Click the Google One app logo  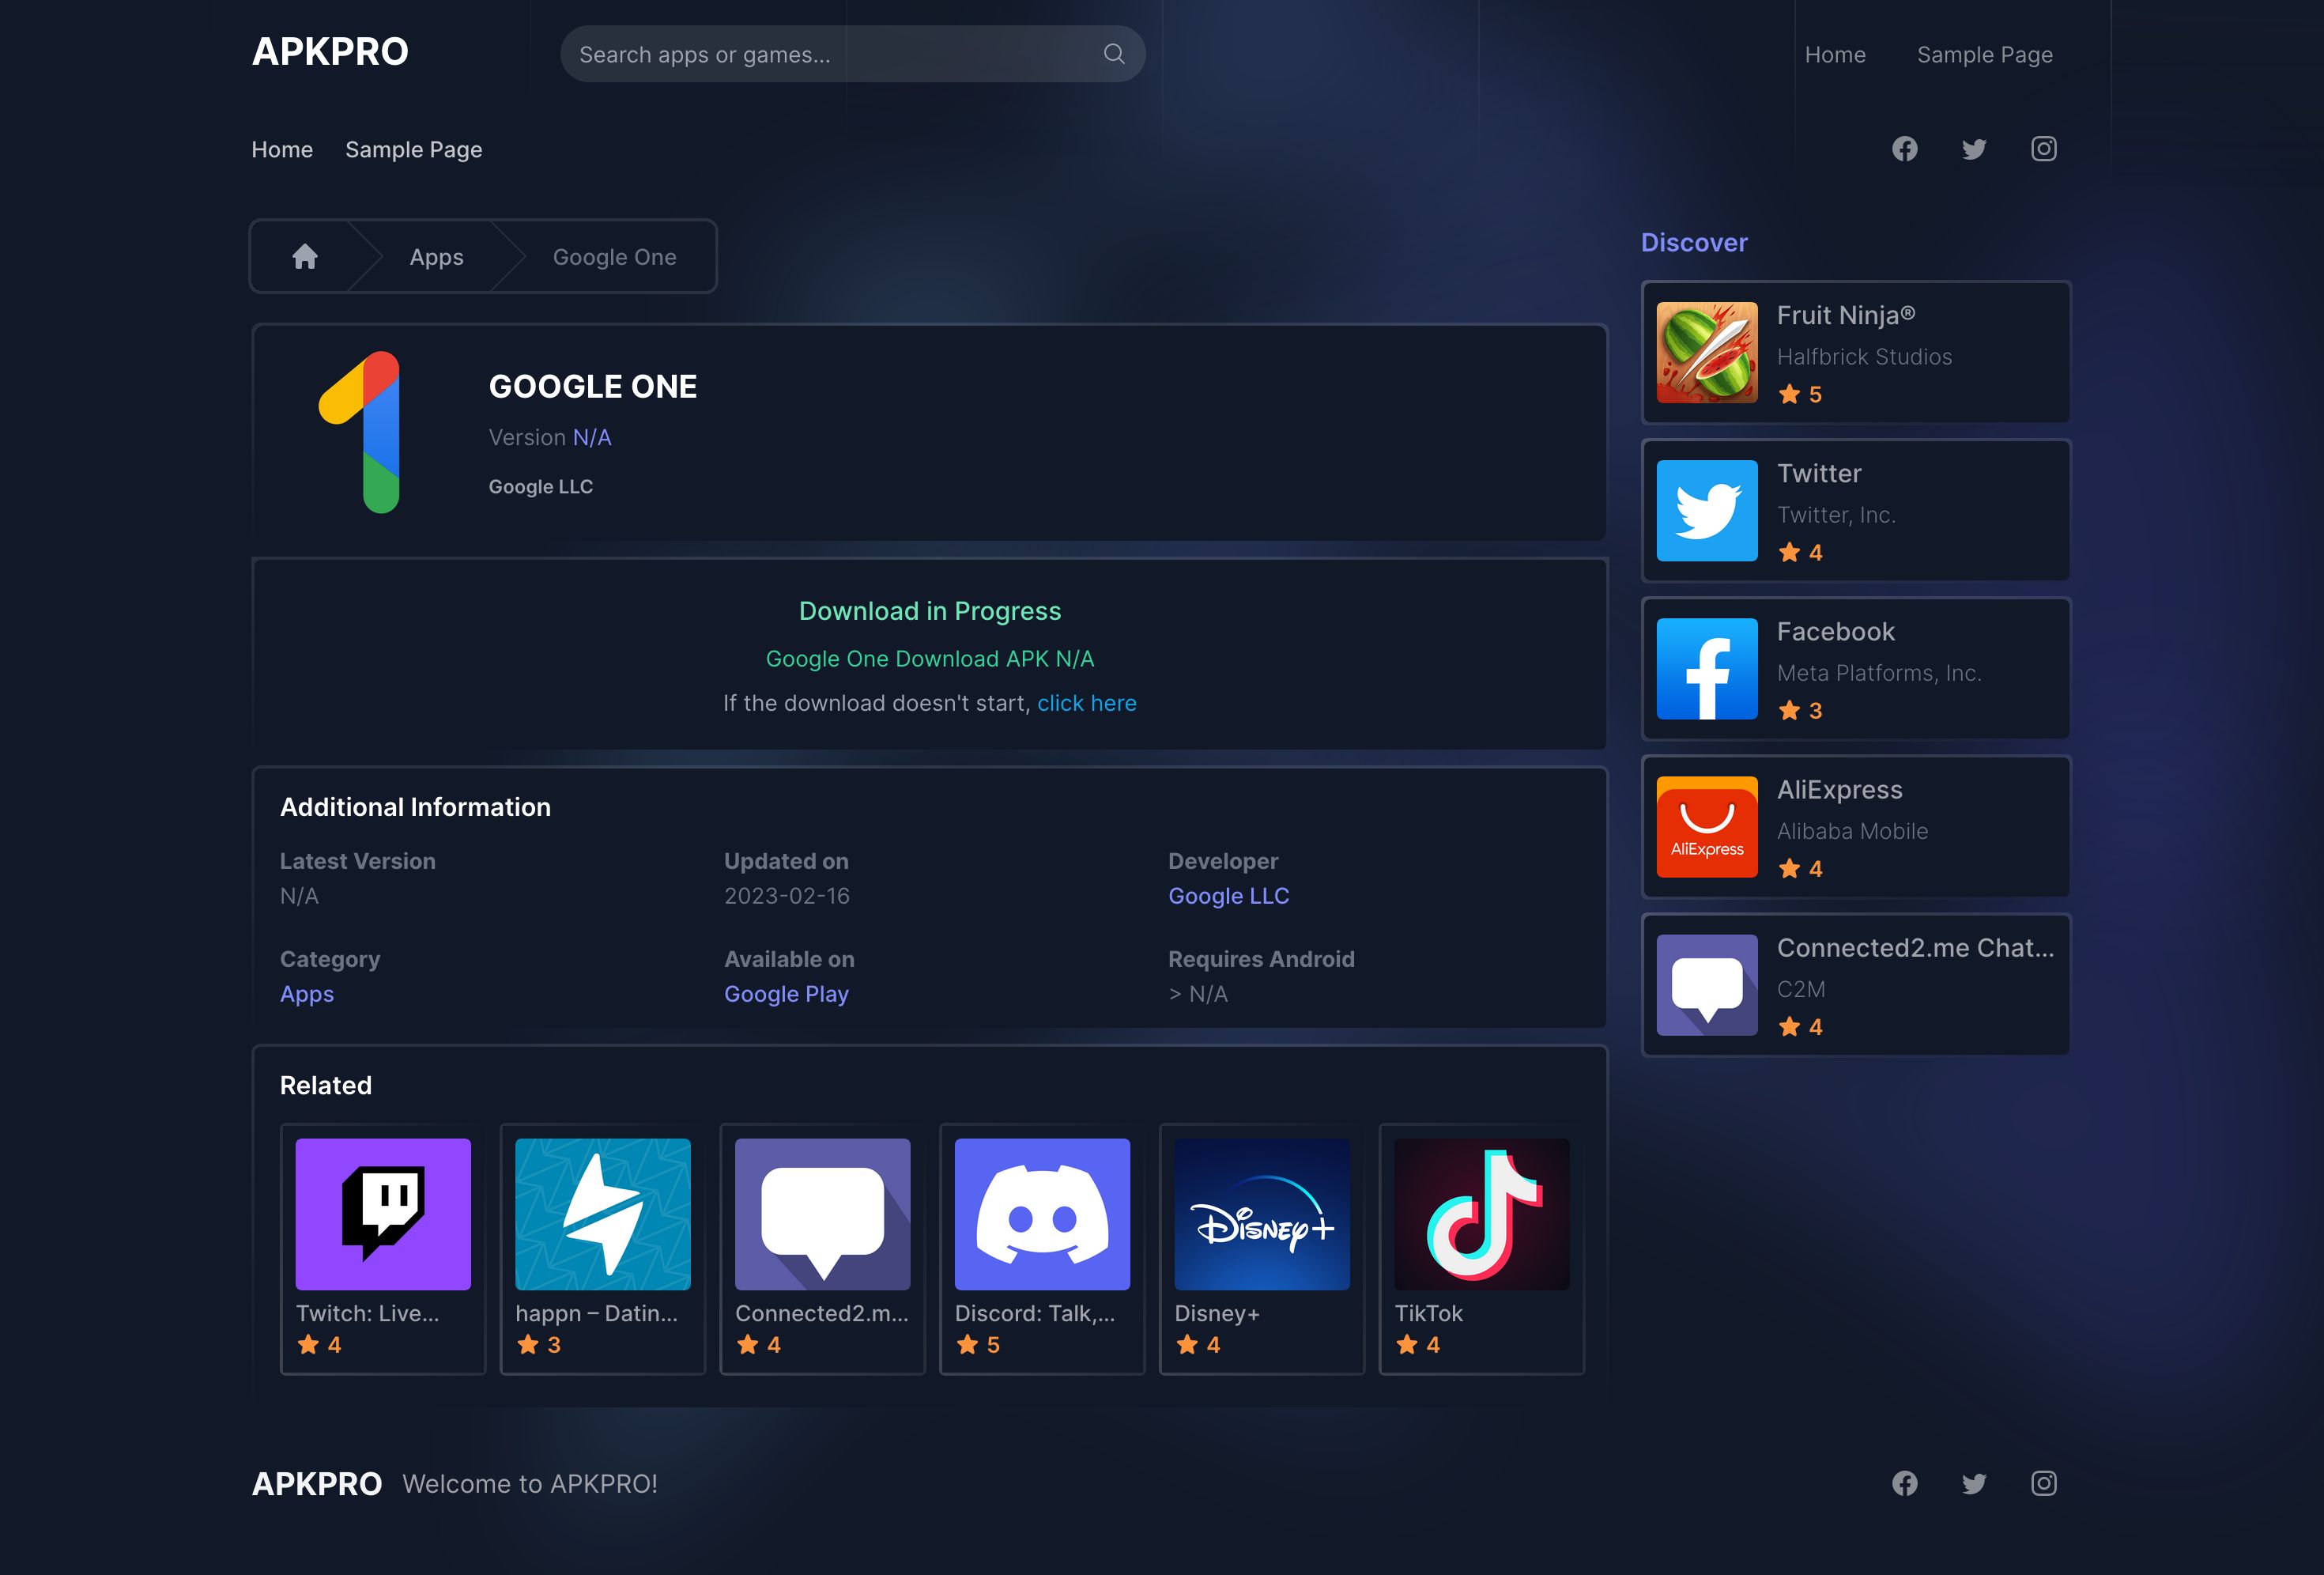[x=360, y=432]
